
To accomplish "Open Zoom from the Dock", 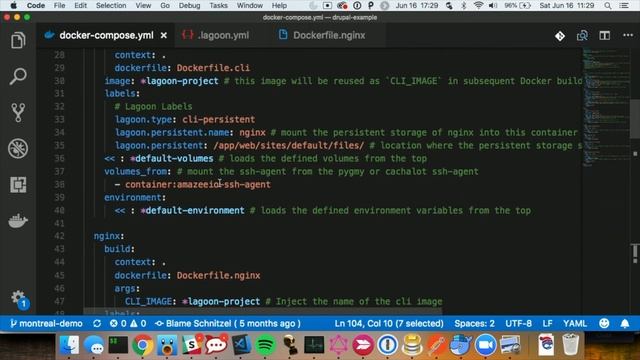I will (x=485, y=345).
